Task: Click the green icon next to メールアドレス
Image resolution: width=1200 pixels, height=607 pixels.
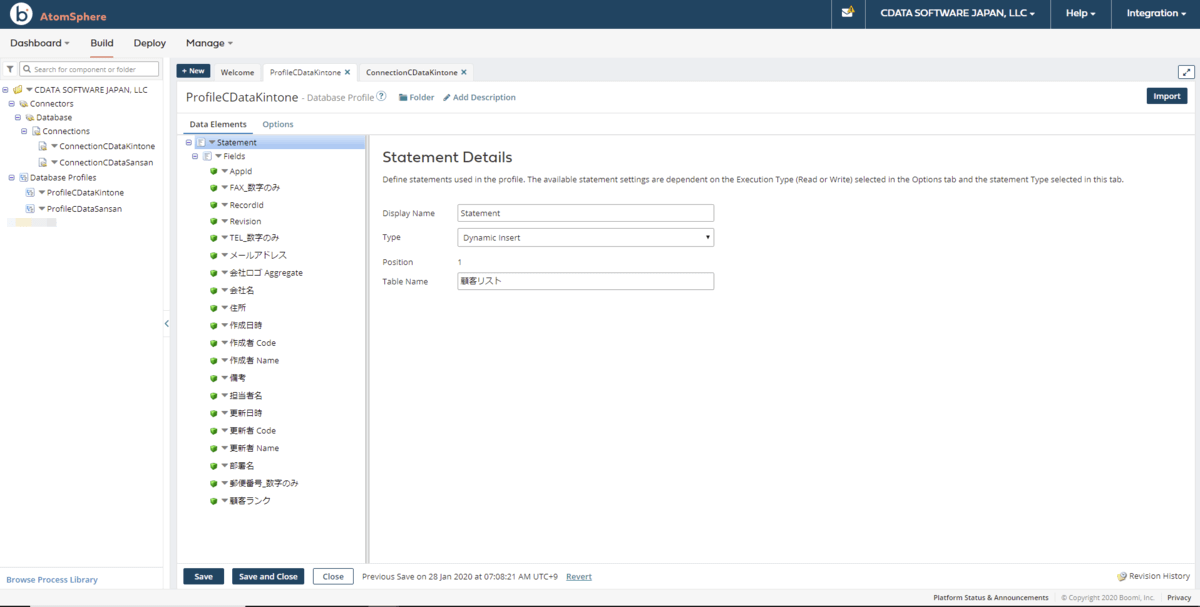Action: 214,255
